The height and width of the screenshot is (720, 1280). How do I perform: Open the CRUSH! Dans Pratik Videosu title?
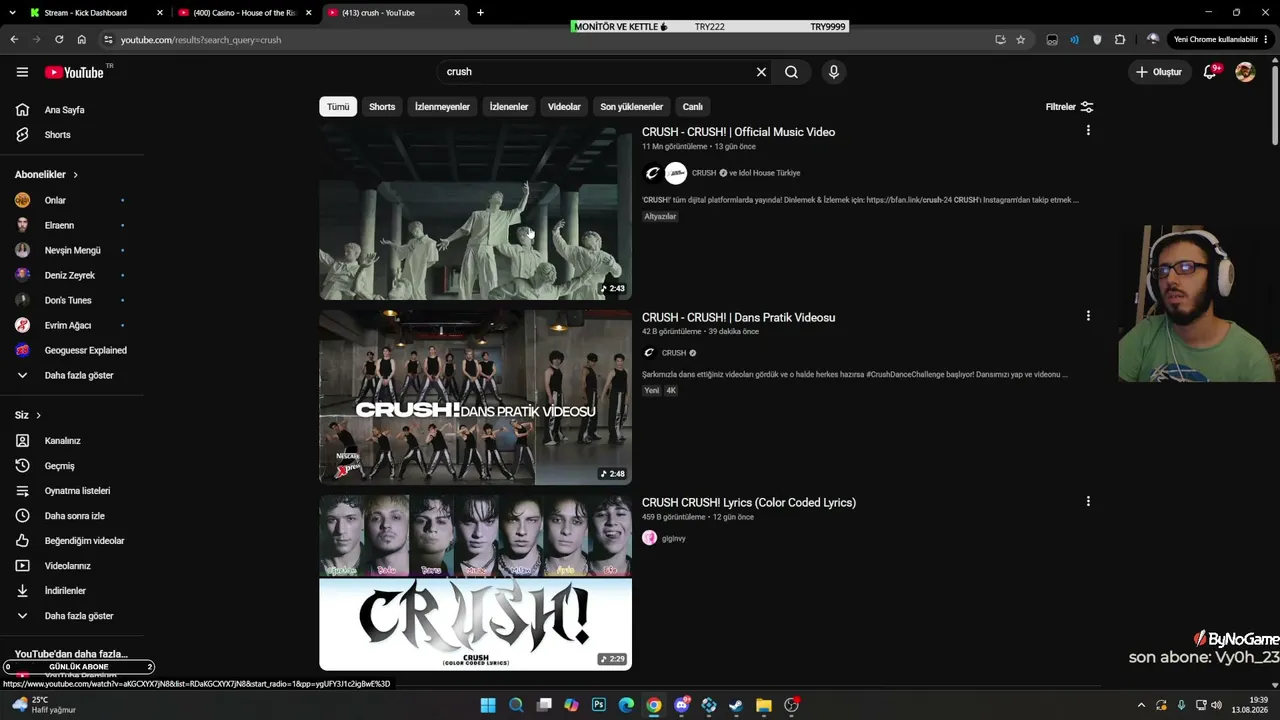pos(738,318)
